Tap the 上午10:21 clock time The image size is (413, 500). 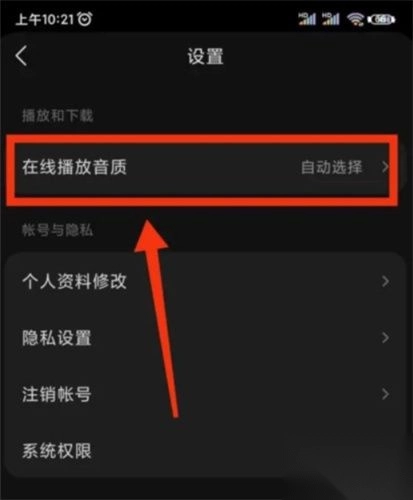[44, 19]
